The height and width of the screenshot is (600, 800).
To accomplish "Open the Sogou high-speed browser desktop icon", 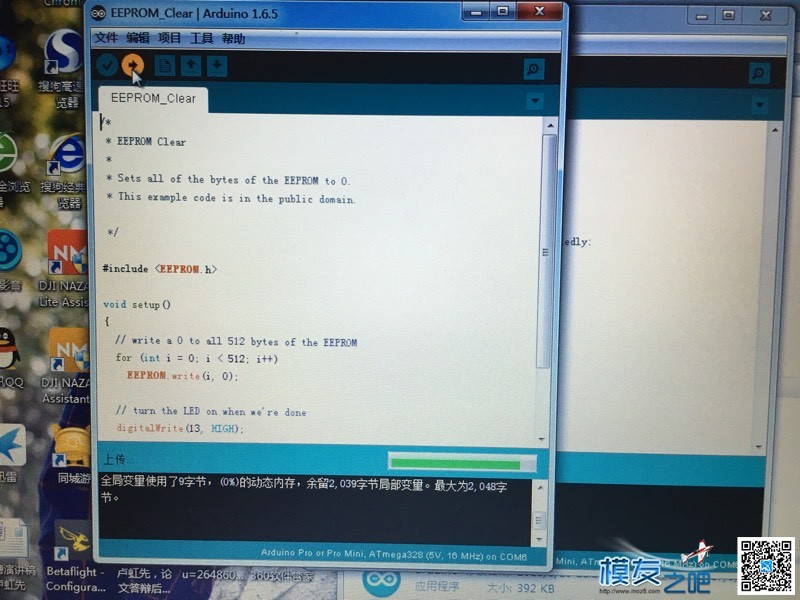I will (x=63, y=69).
